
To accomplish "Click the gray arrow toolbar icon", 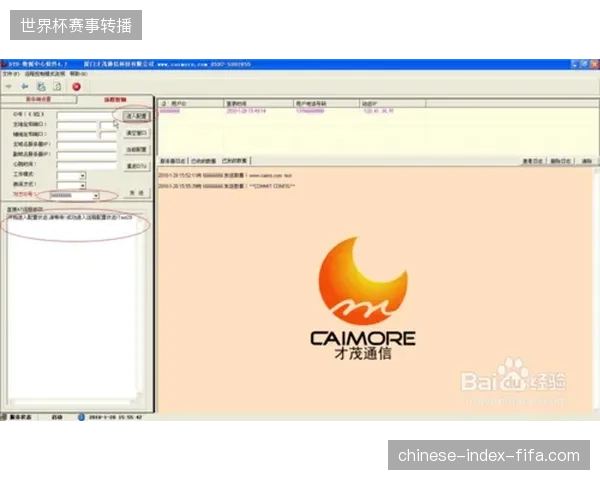I will pos(9,87).
